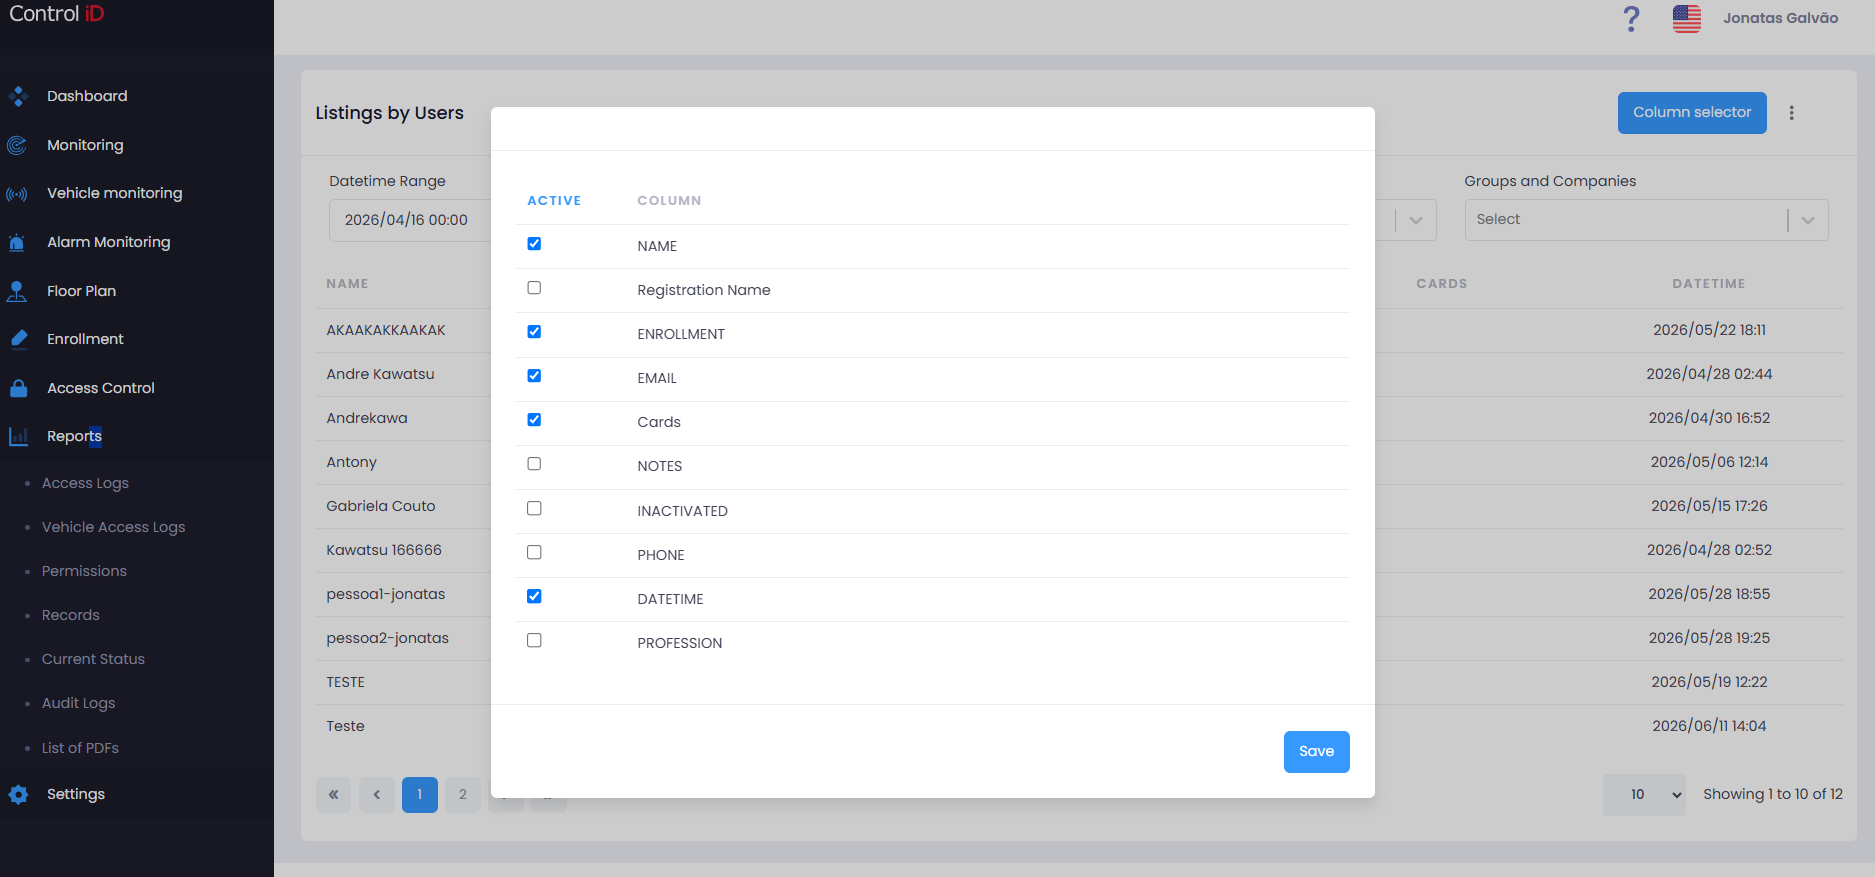This screenshot has width=1875, height=877.
Task: Click the 2026/06/11 14:04 datetime cell
Action: [x=1709, y=726]
